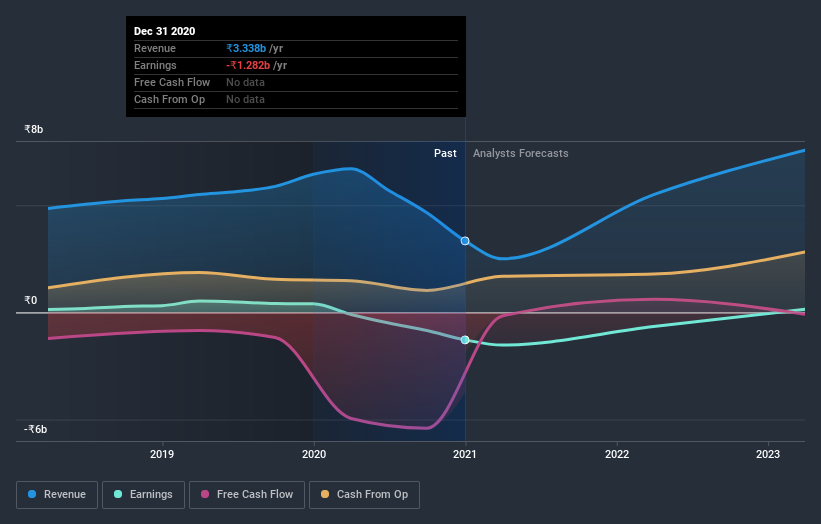
Task: Click the Analysts Forecasts label
Action: click(x=520, y=153)
